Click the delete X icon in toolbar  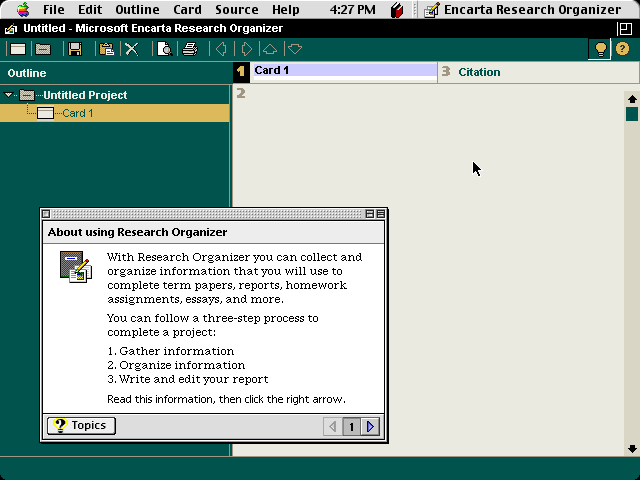point(131,49)
